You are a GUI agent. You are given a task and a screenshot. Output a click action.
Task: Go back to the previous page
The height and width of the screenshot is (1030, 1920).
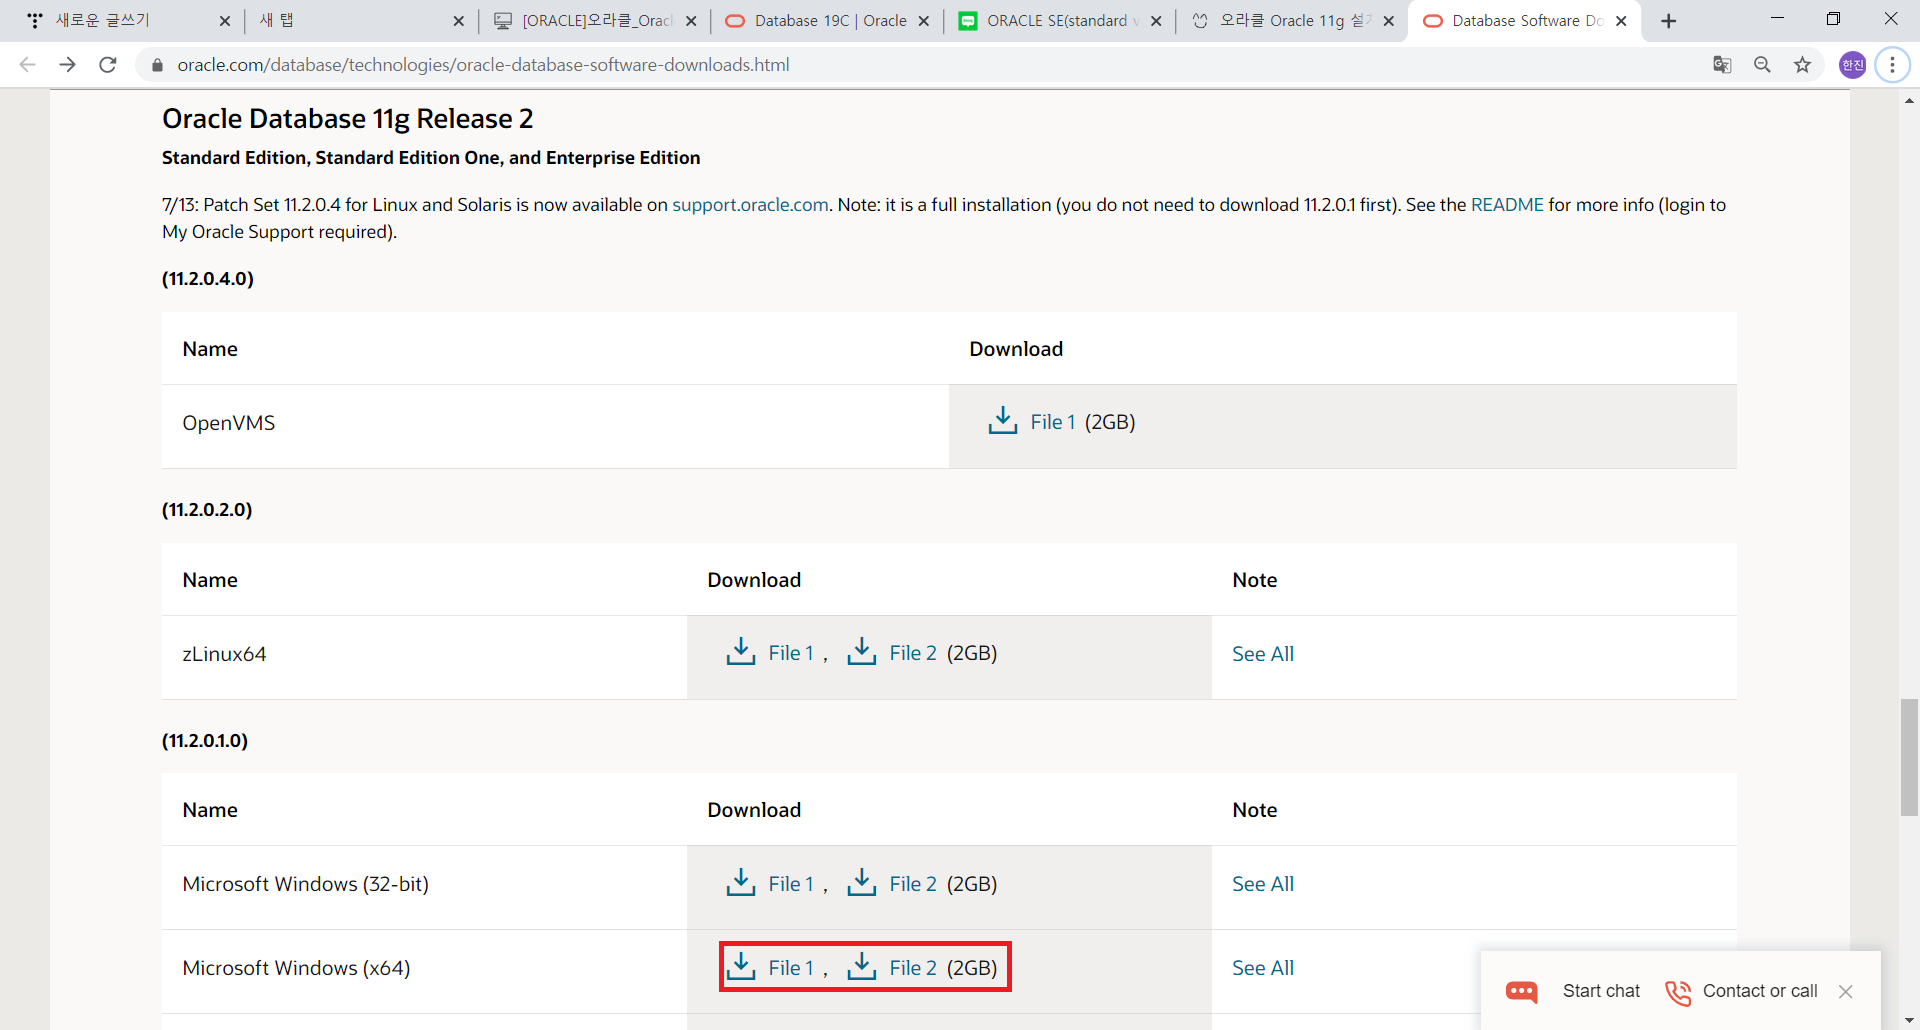click(x=28, y=65)
